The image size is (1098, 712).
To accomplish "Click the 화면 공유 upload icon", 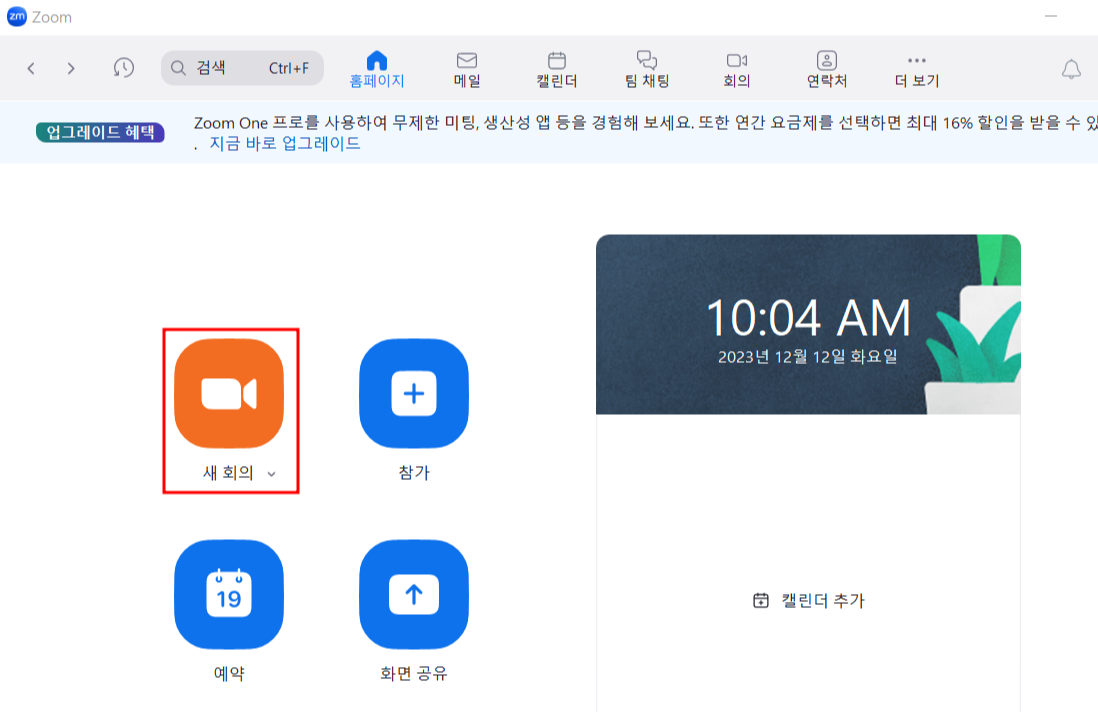I will pyautogui.click(x=414, y=594).
